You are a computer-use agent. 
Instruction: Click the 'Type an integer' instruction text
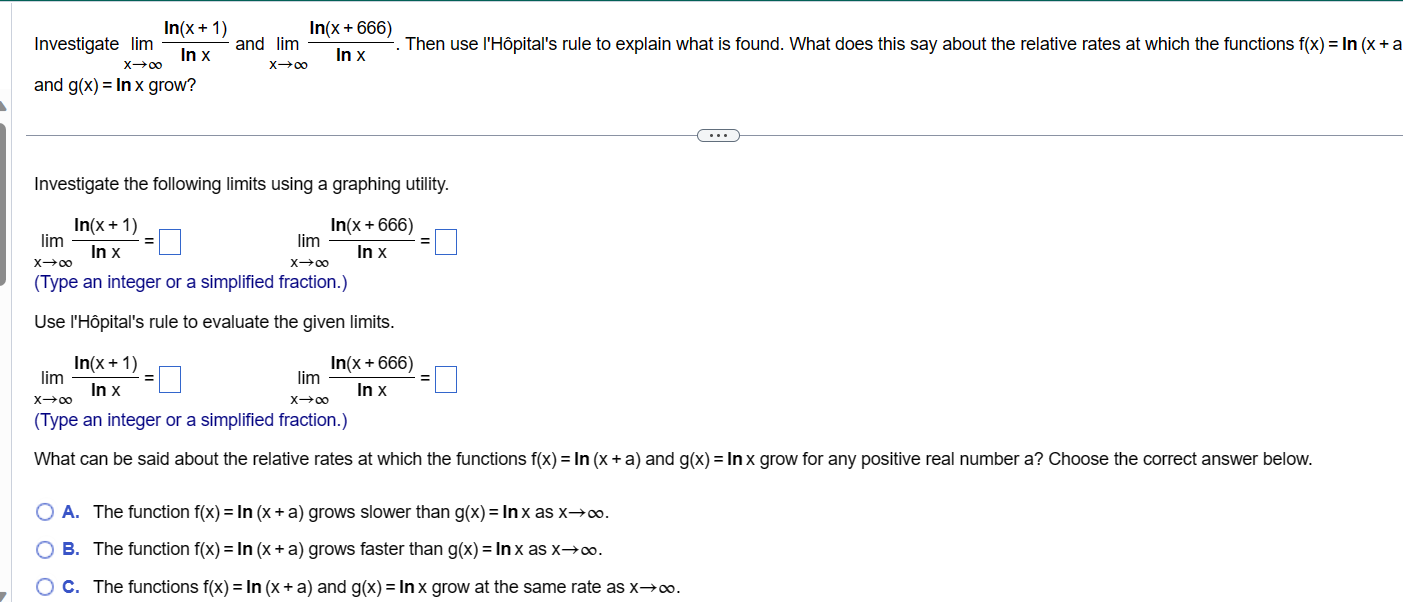190,282
